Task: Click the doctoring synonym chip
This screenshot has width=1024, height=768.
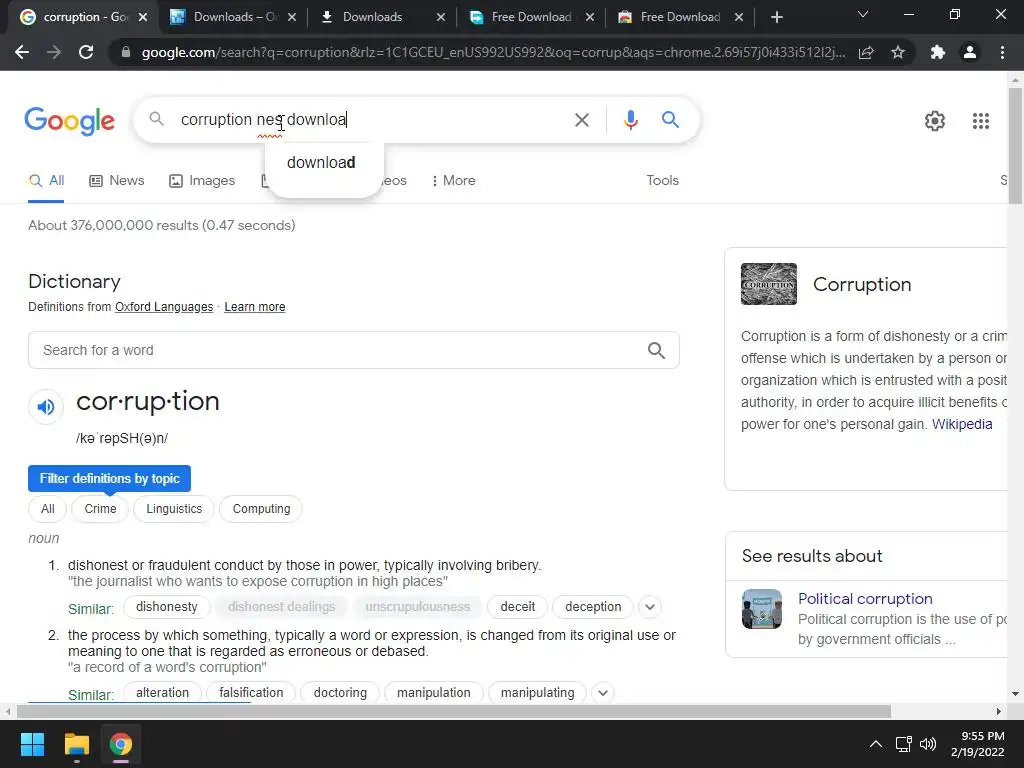Action: pos(340,693)
